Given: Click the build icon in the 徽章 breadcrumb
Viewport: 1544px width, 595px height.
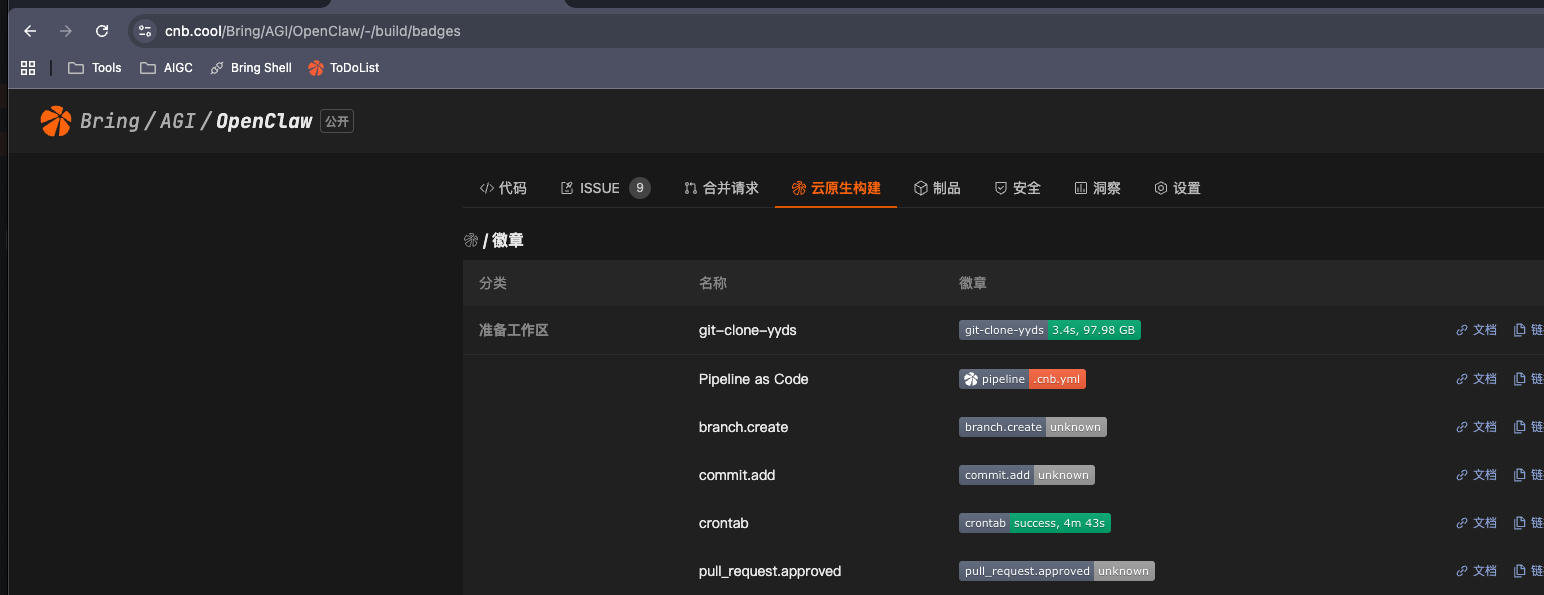Looking at the screenshot, I should coord(471,240).
